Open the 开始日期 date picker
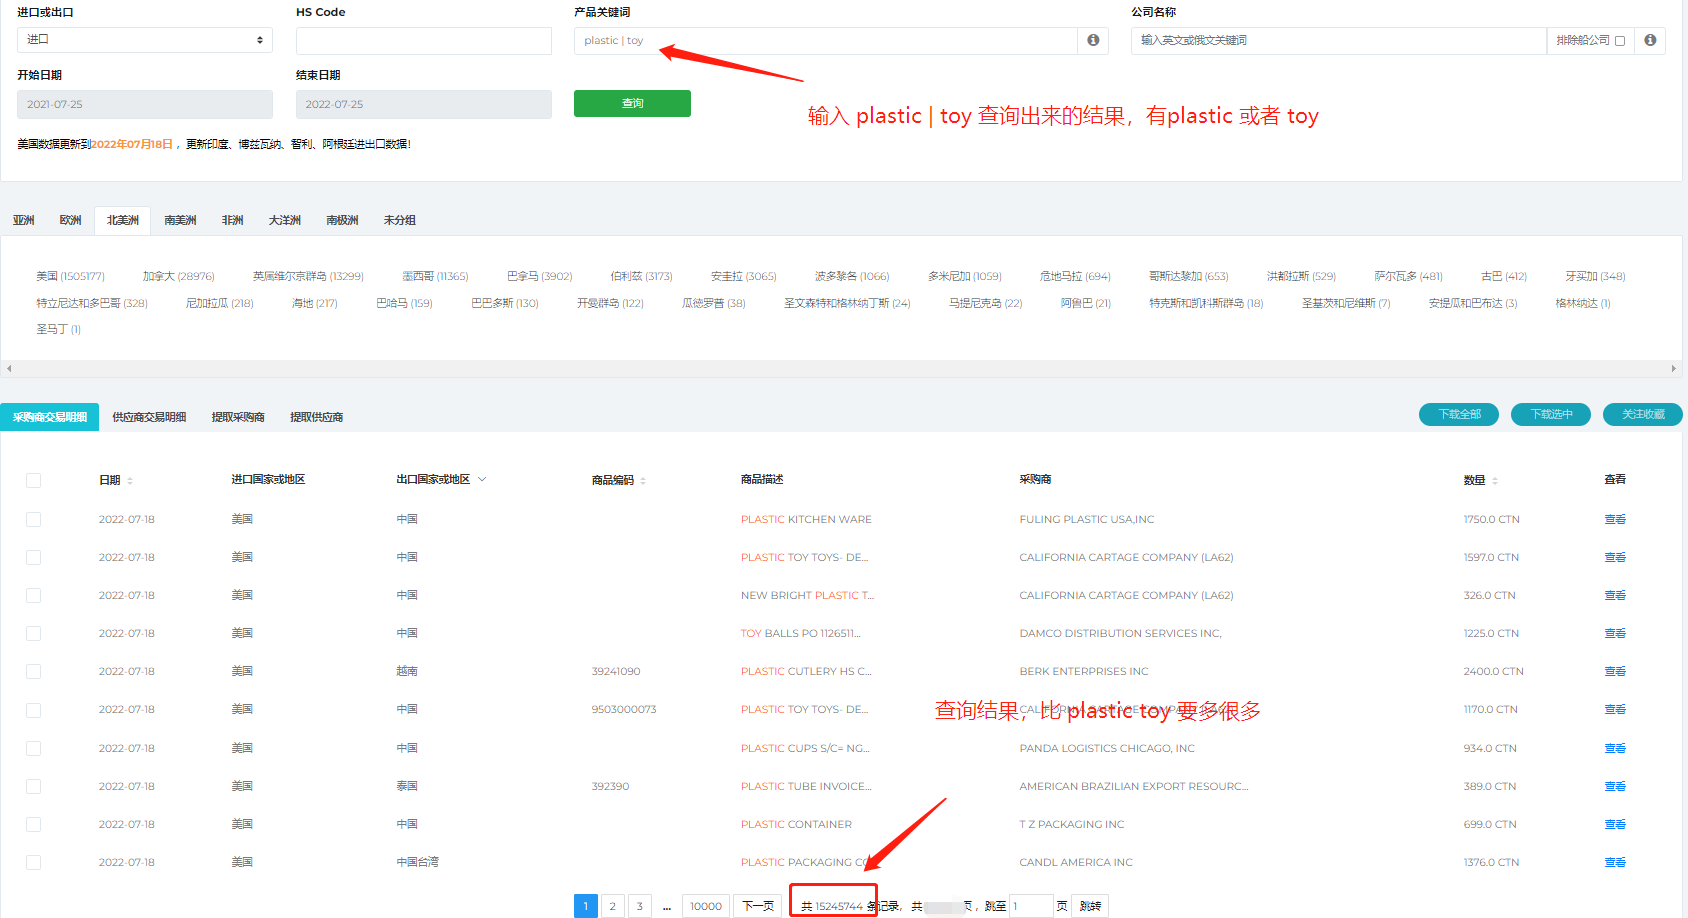Viewport: 1688px width, 918px height. click(145, 104)
